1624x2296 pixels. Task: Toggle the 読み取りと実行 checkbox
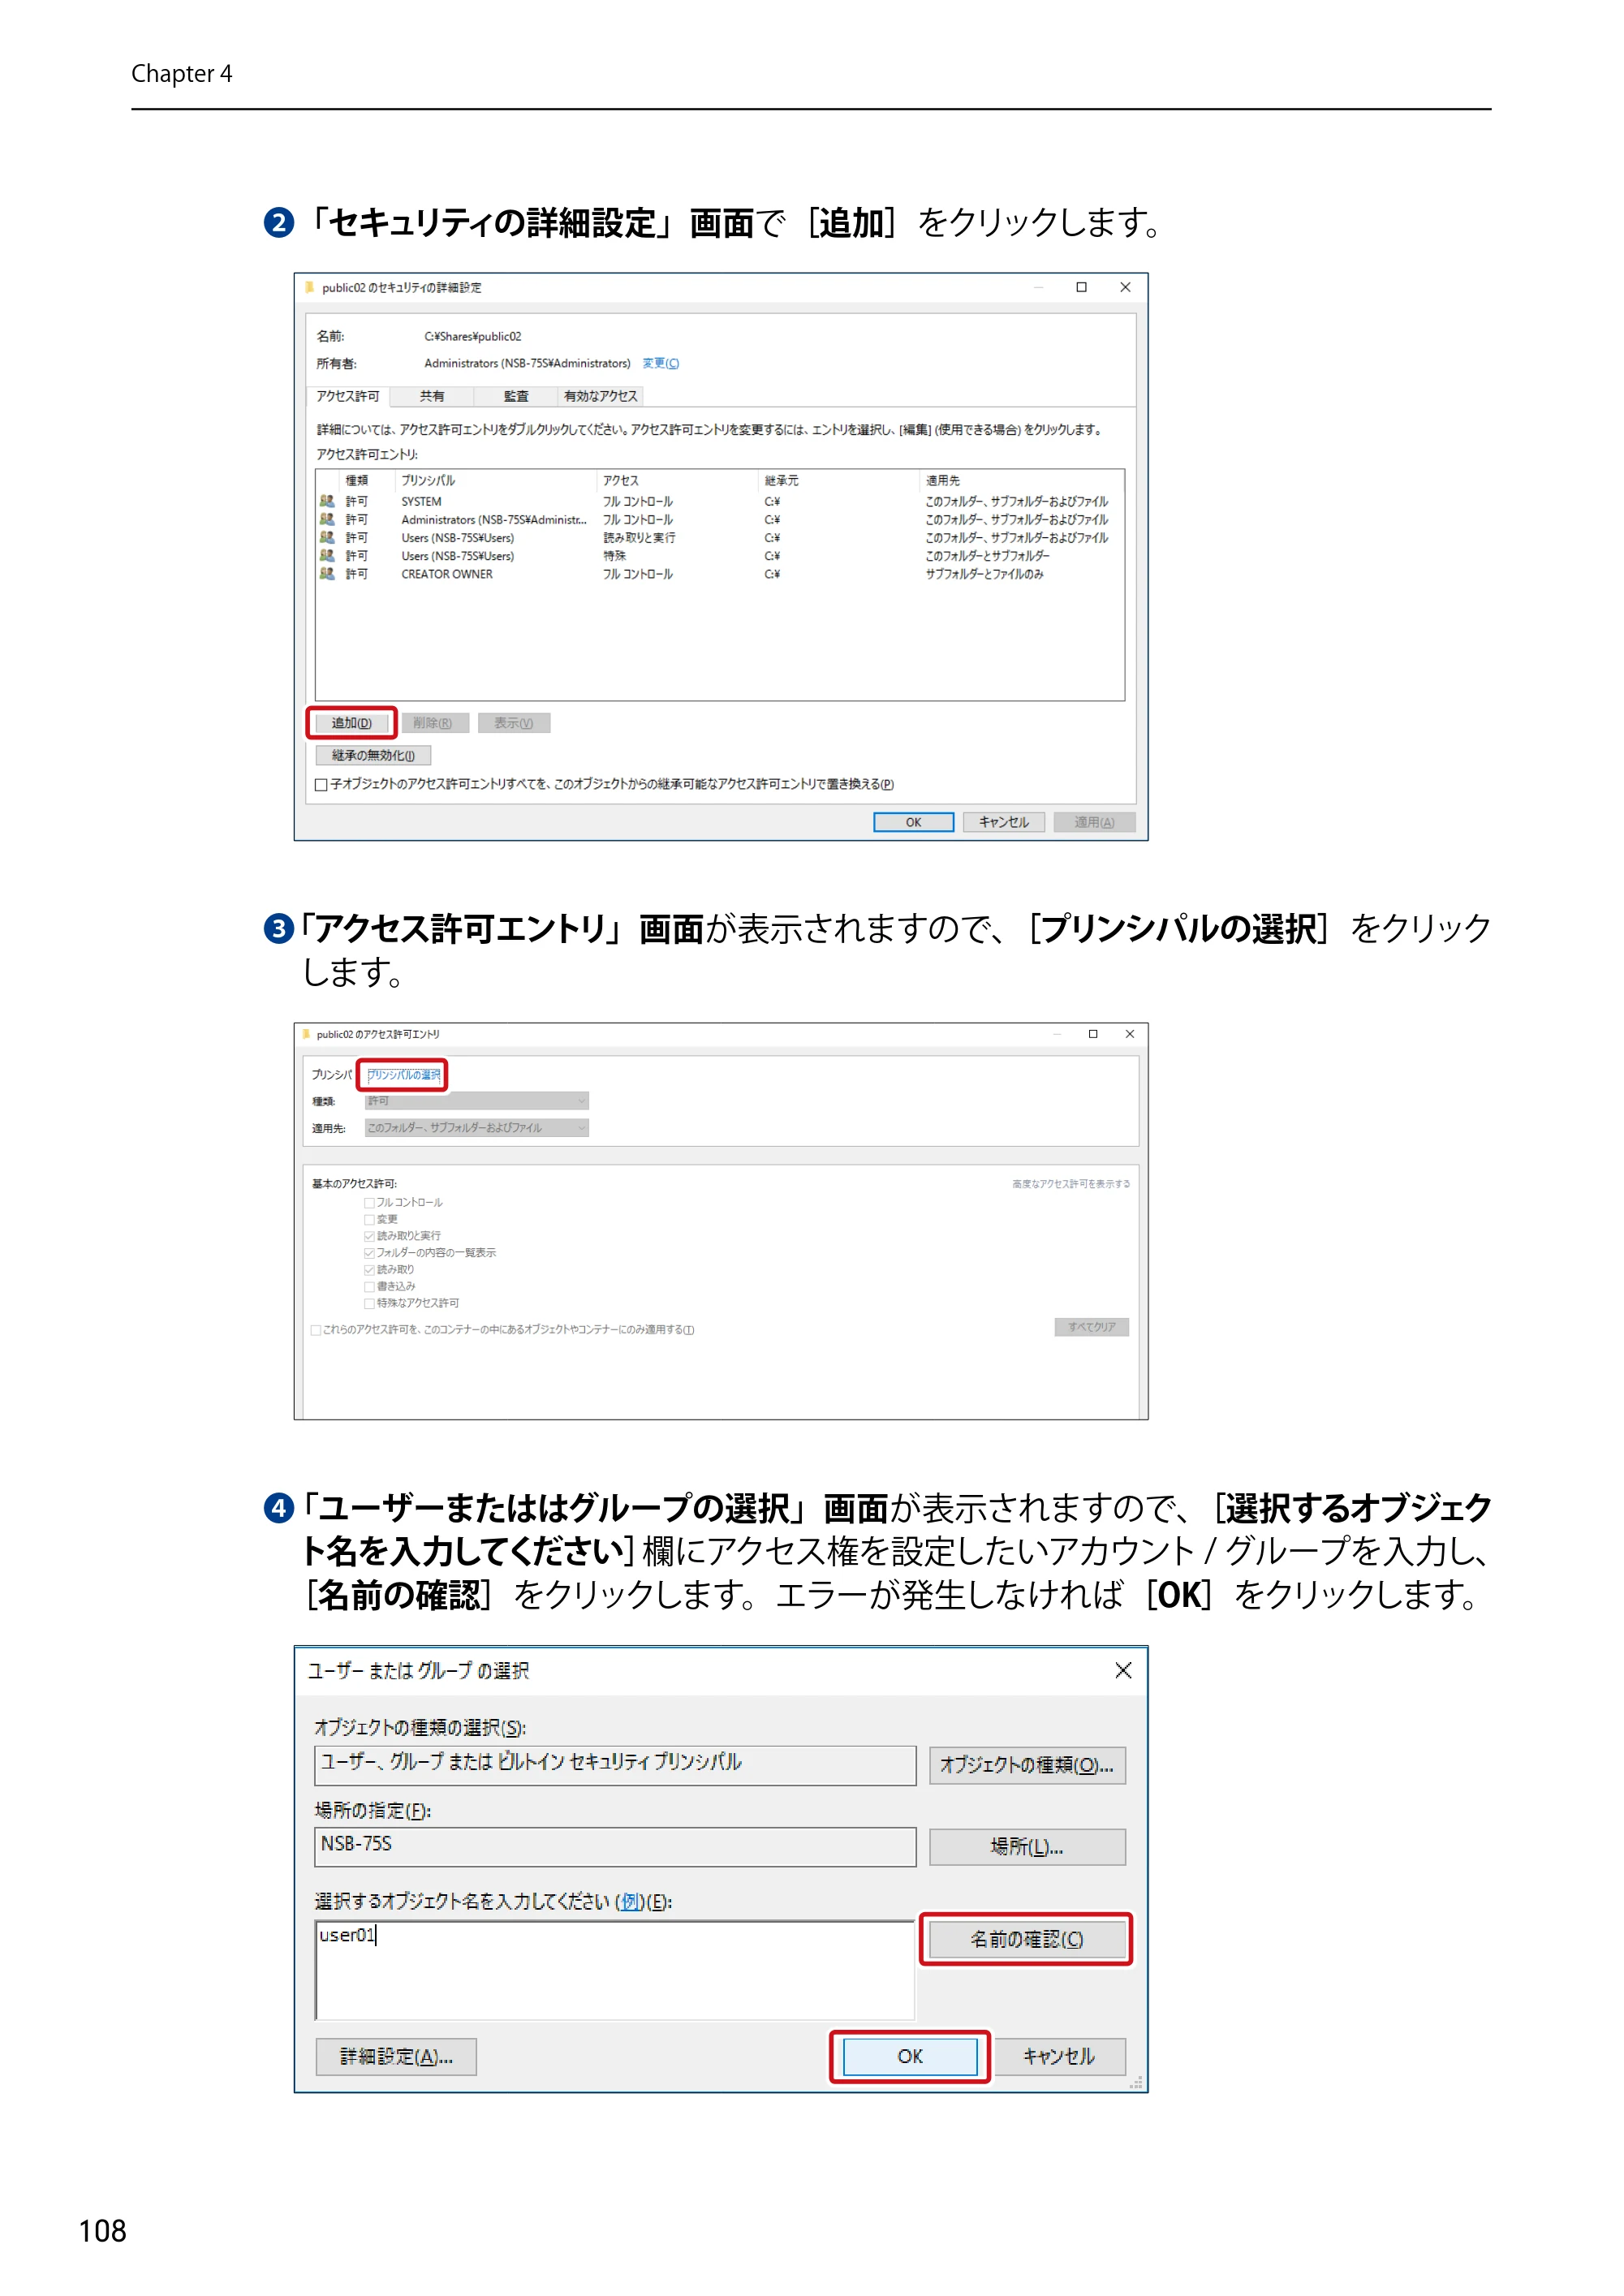(370, 1236)
